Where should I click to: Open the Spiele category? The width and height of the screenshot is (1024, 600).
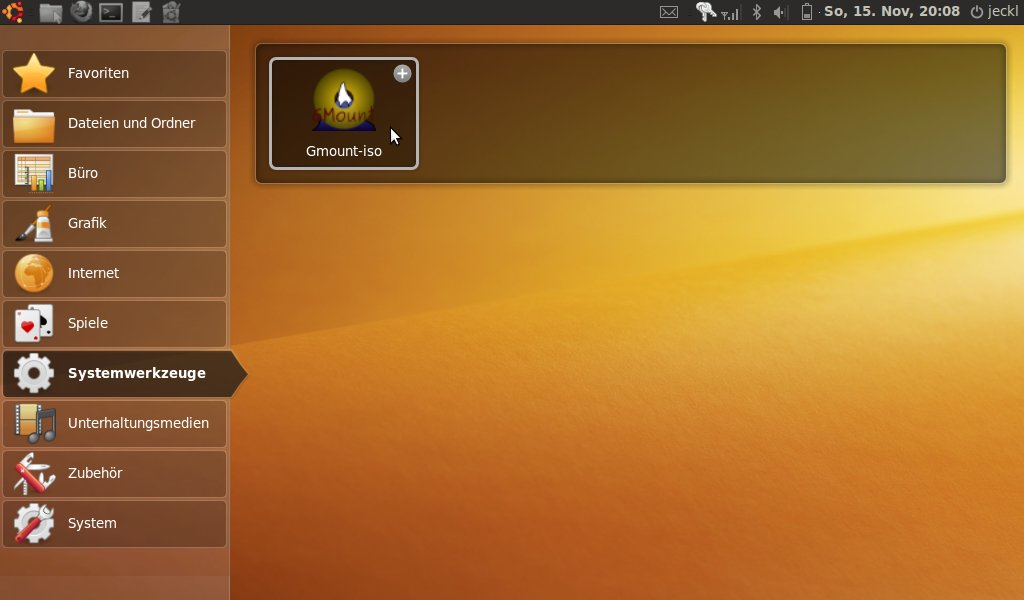pos(115,324)
